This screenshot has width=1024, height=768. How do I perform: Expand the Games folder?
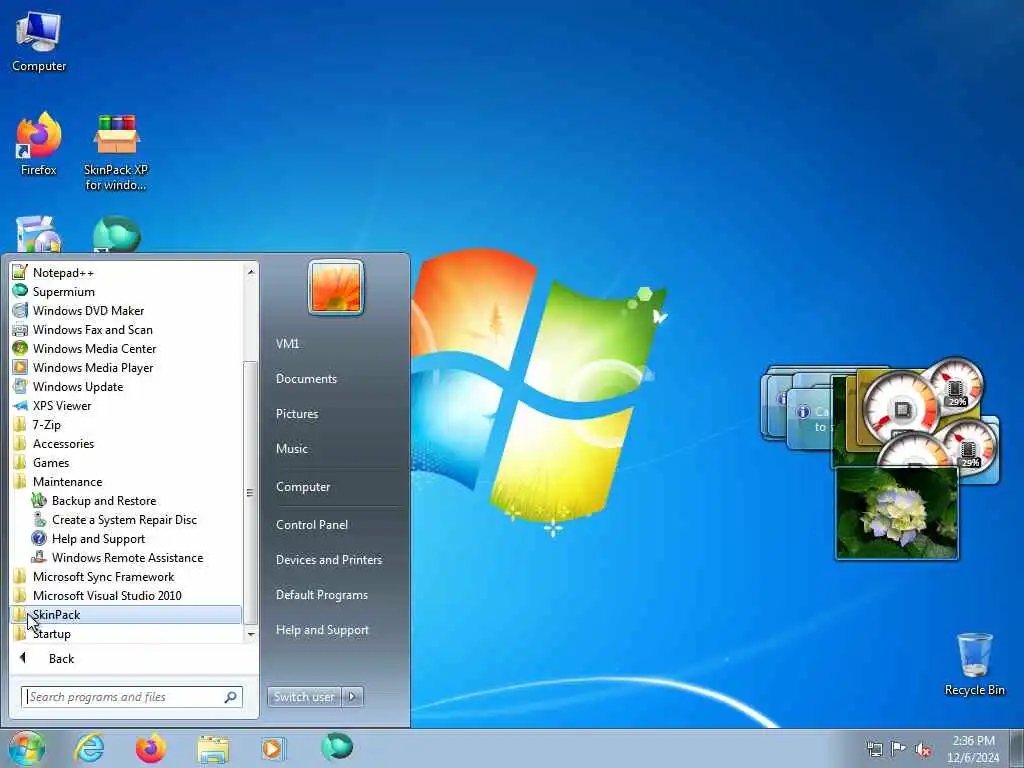[51, 462]
